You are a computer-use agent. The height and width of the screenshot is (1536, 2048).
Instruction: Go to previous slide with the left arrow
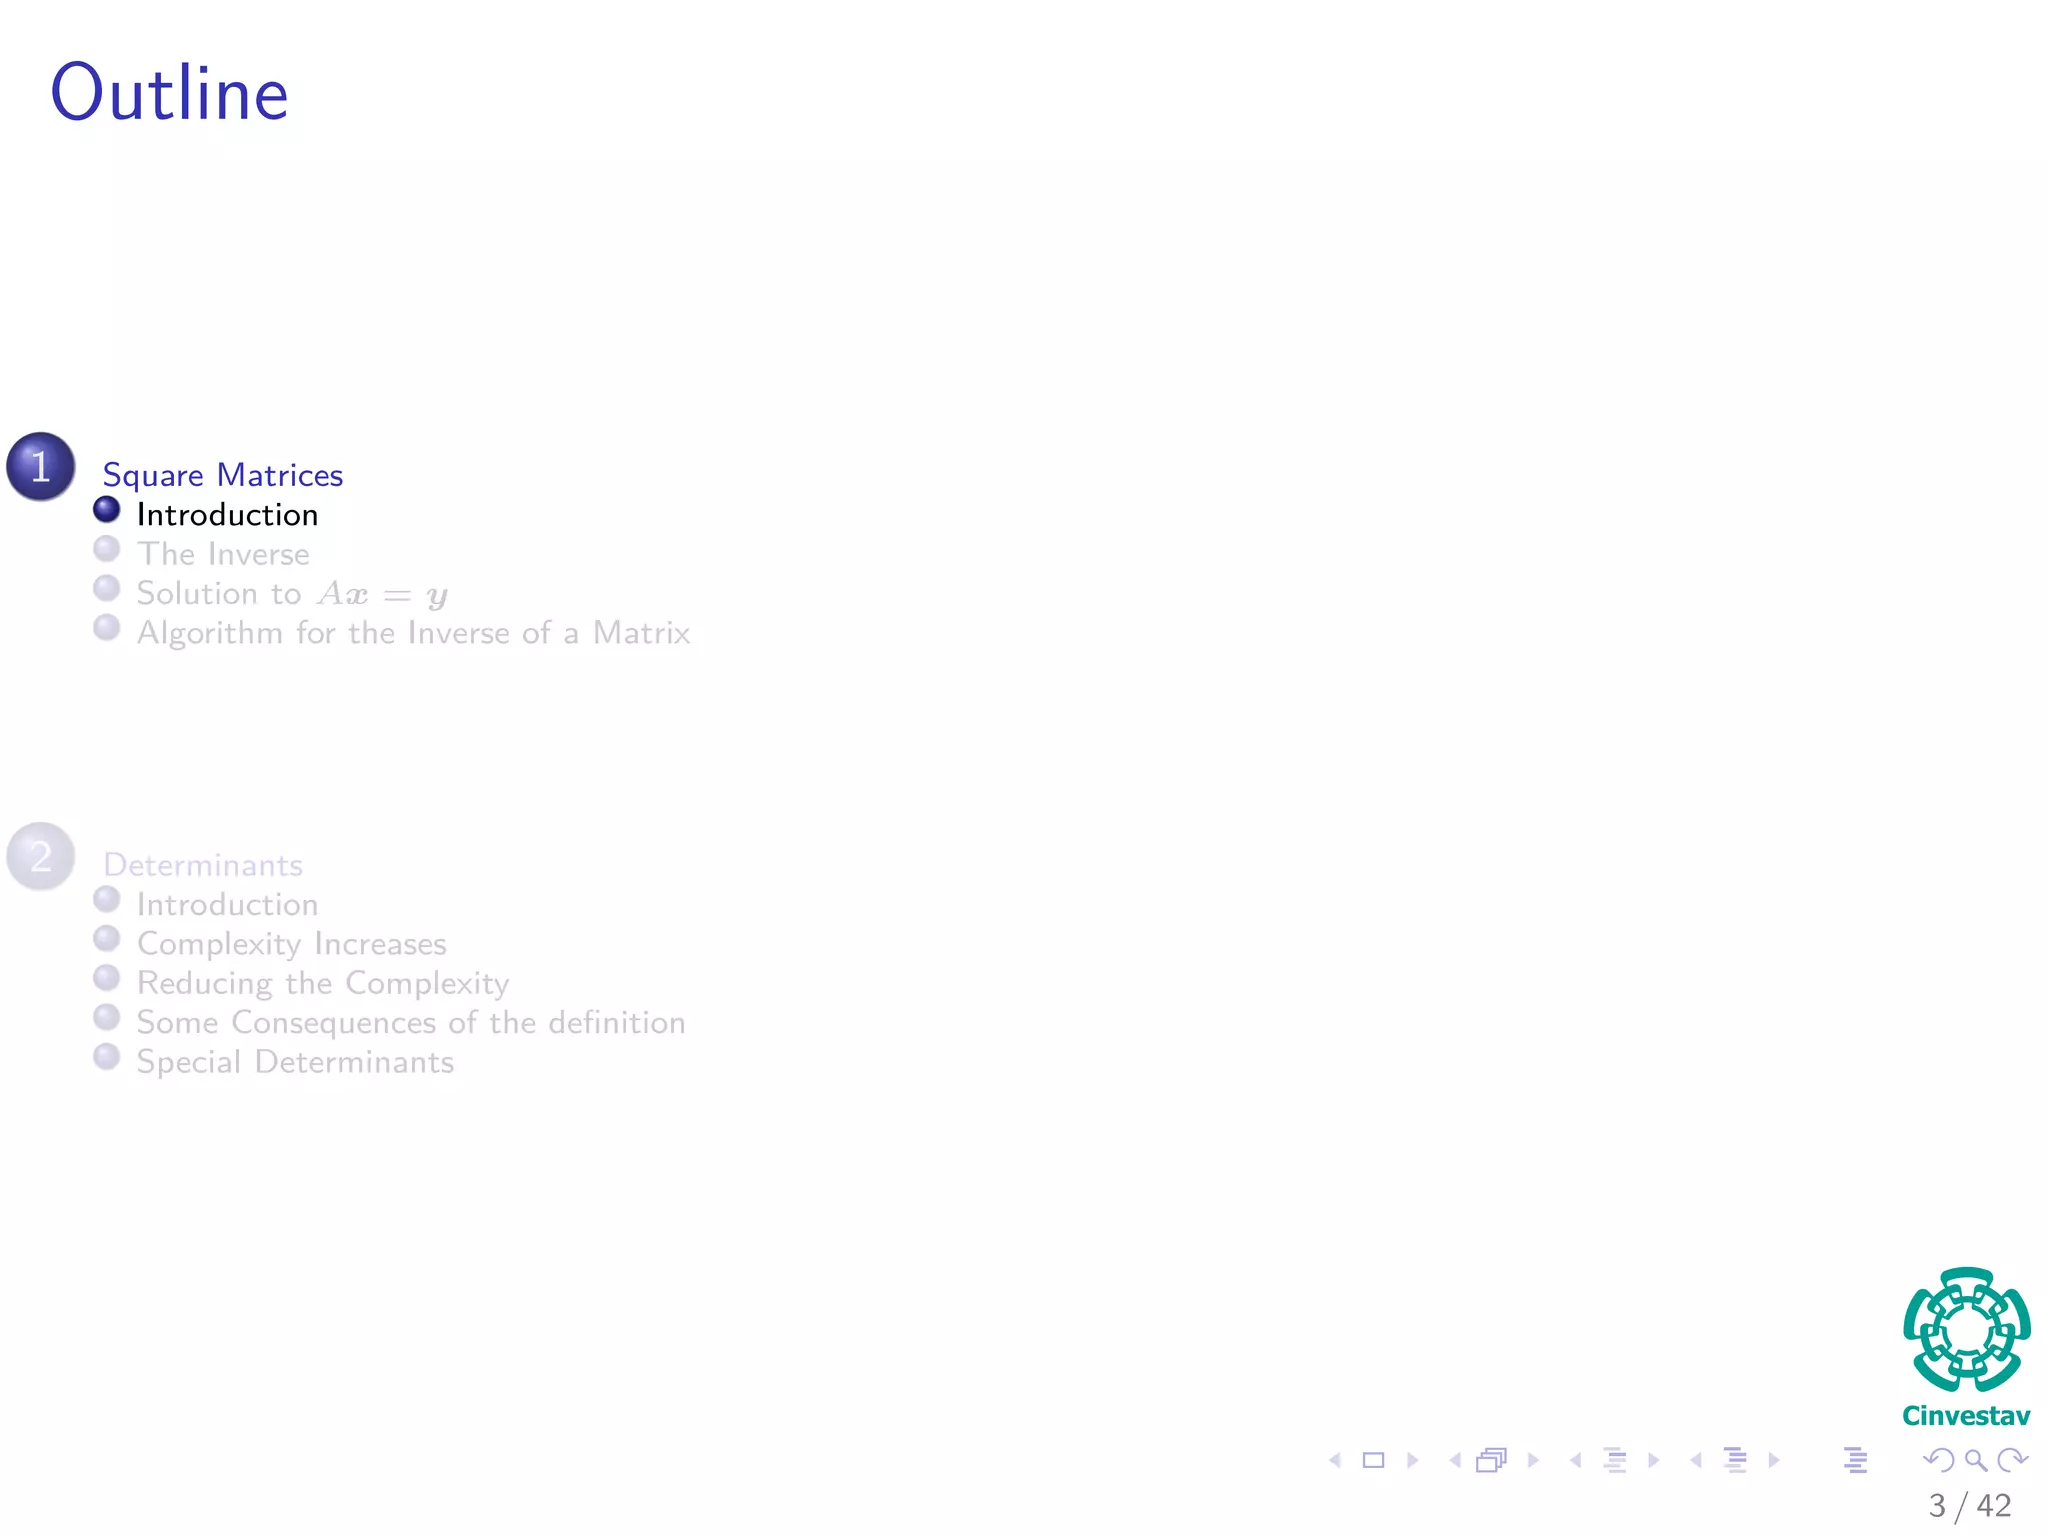pos(1335,1460)
